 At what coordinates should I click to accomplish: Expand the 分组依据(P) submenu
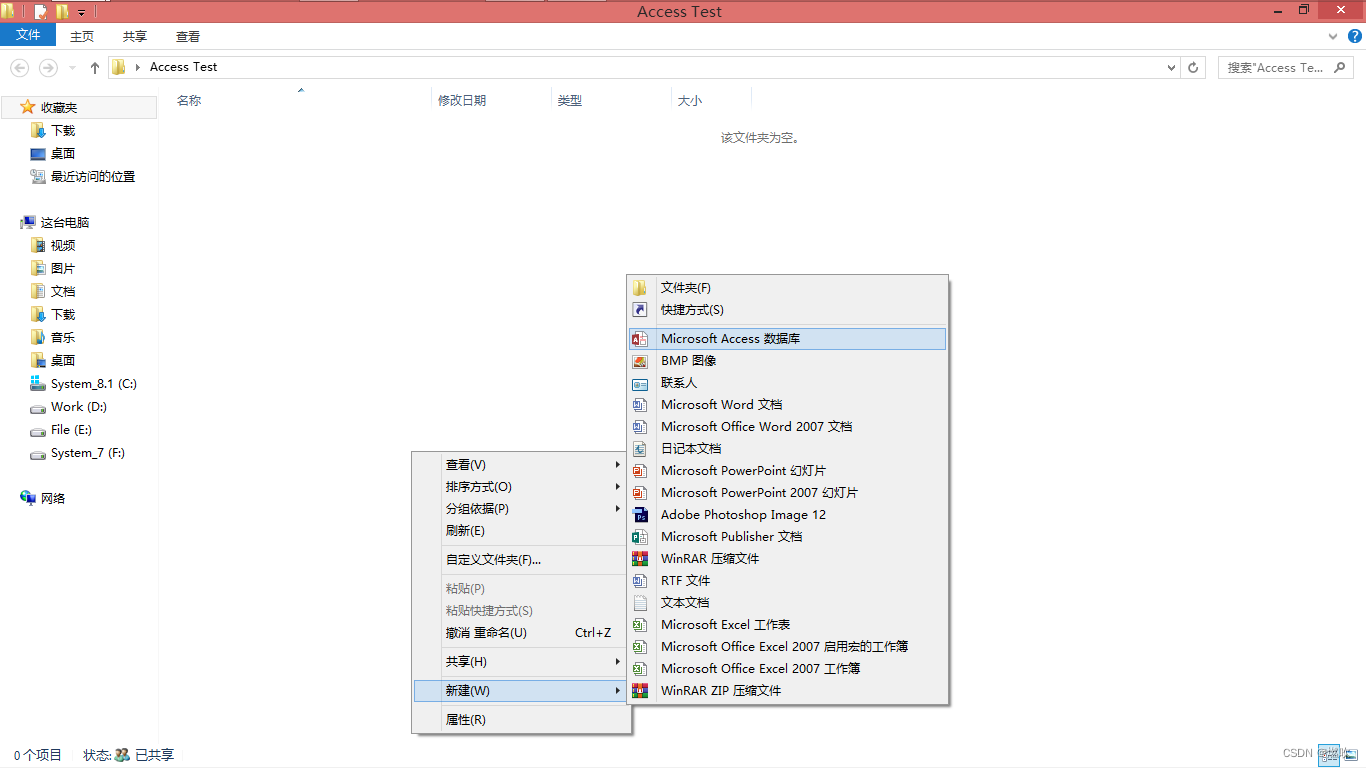(521, 509)
